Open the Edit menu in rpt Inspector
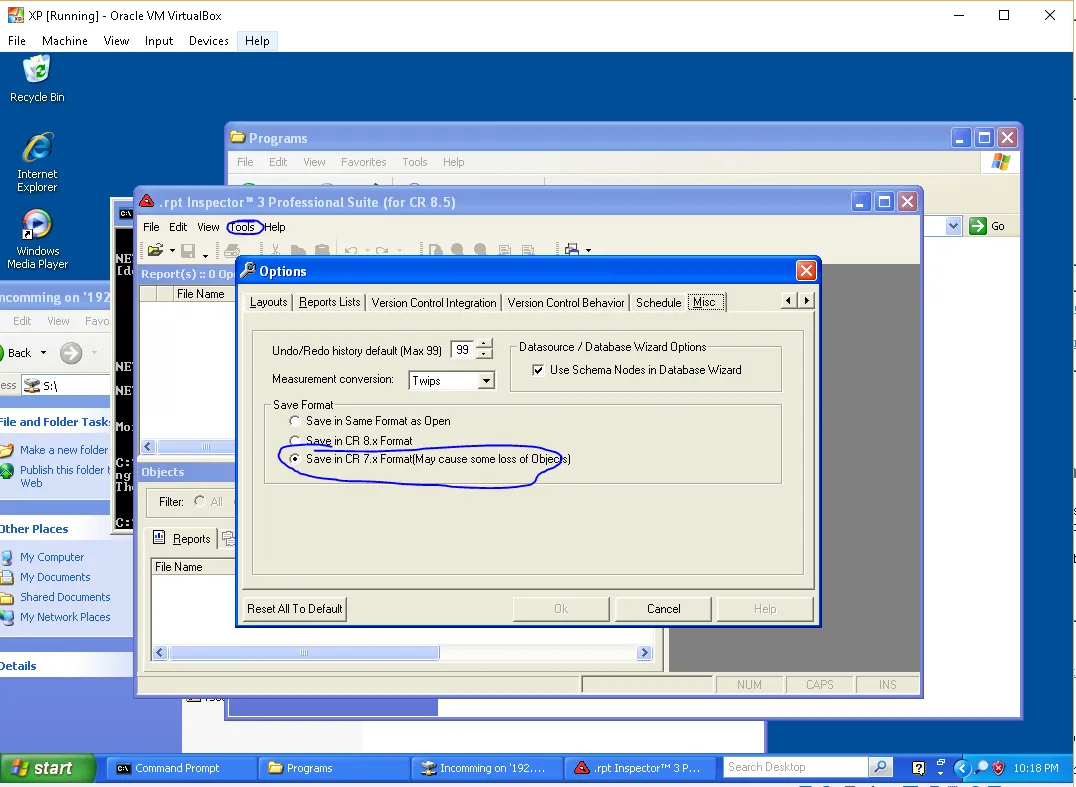Screen dimensions: 1076x787 coord(178,227)
